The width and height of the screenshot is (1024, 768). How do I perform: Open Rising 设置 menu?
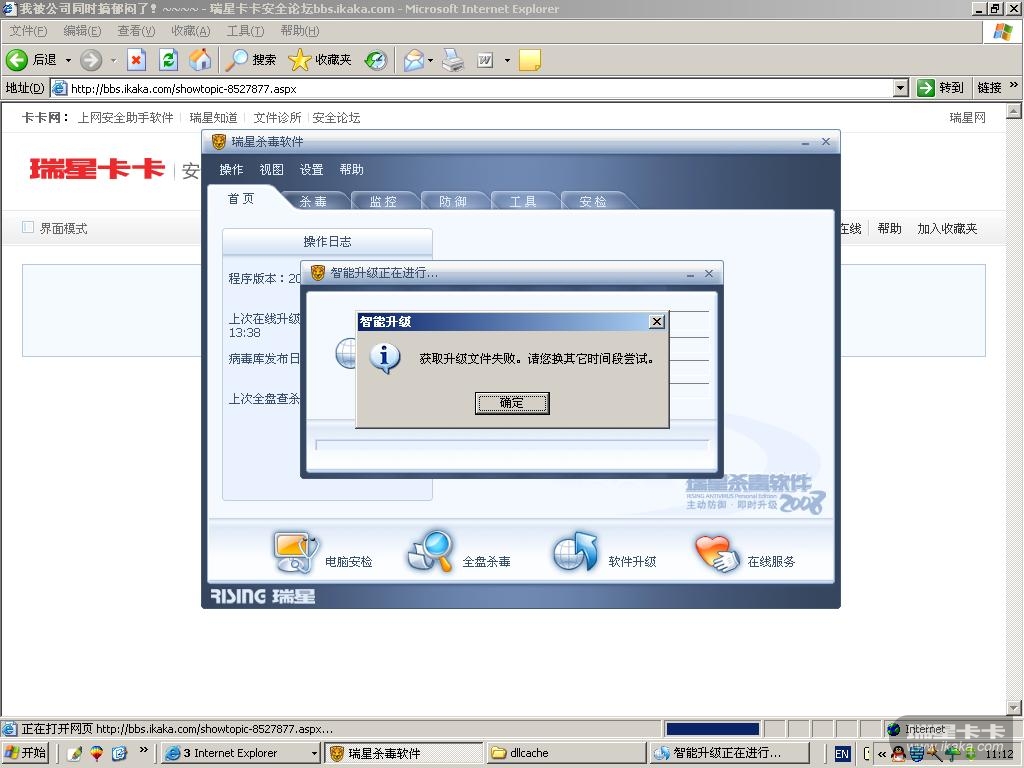[x=312, y=170]
